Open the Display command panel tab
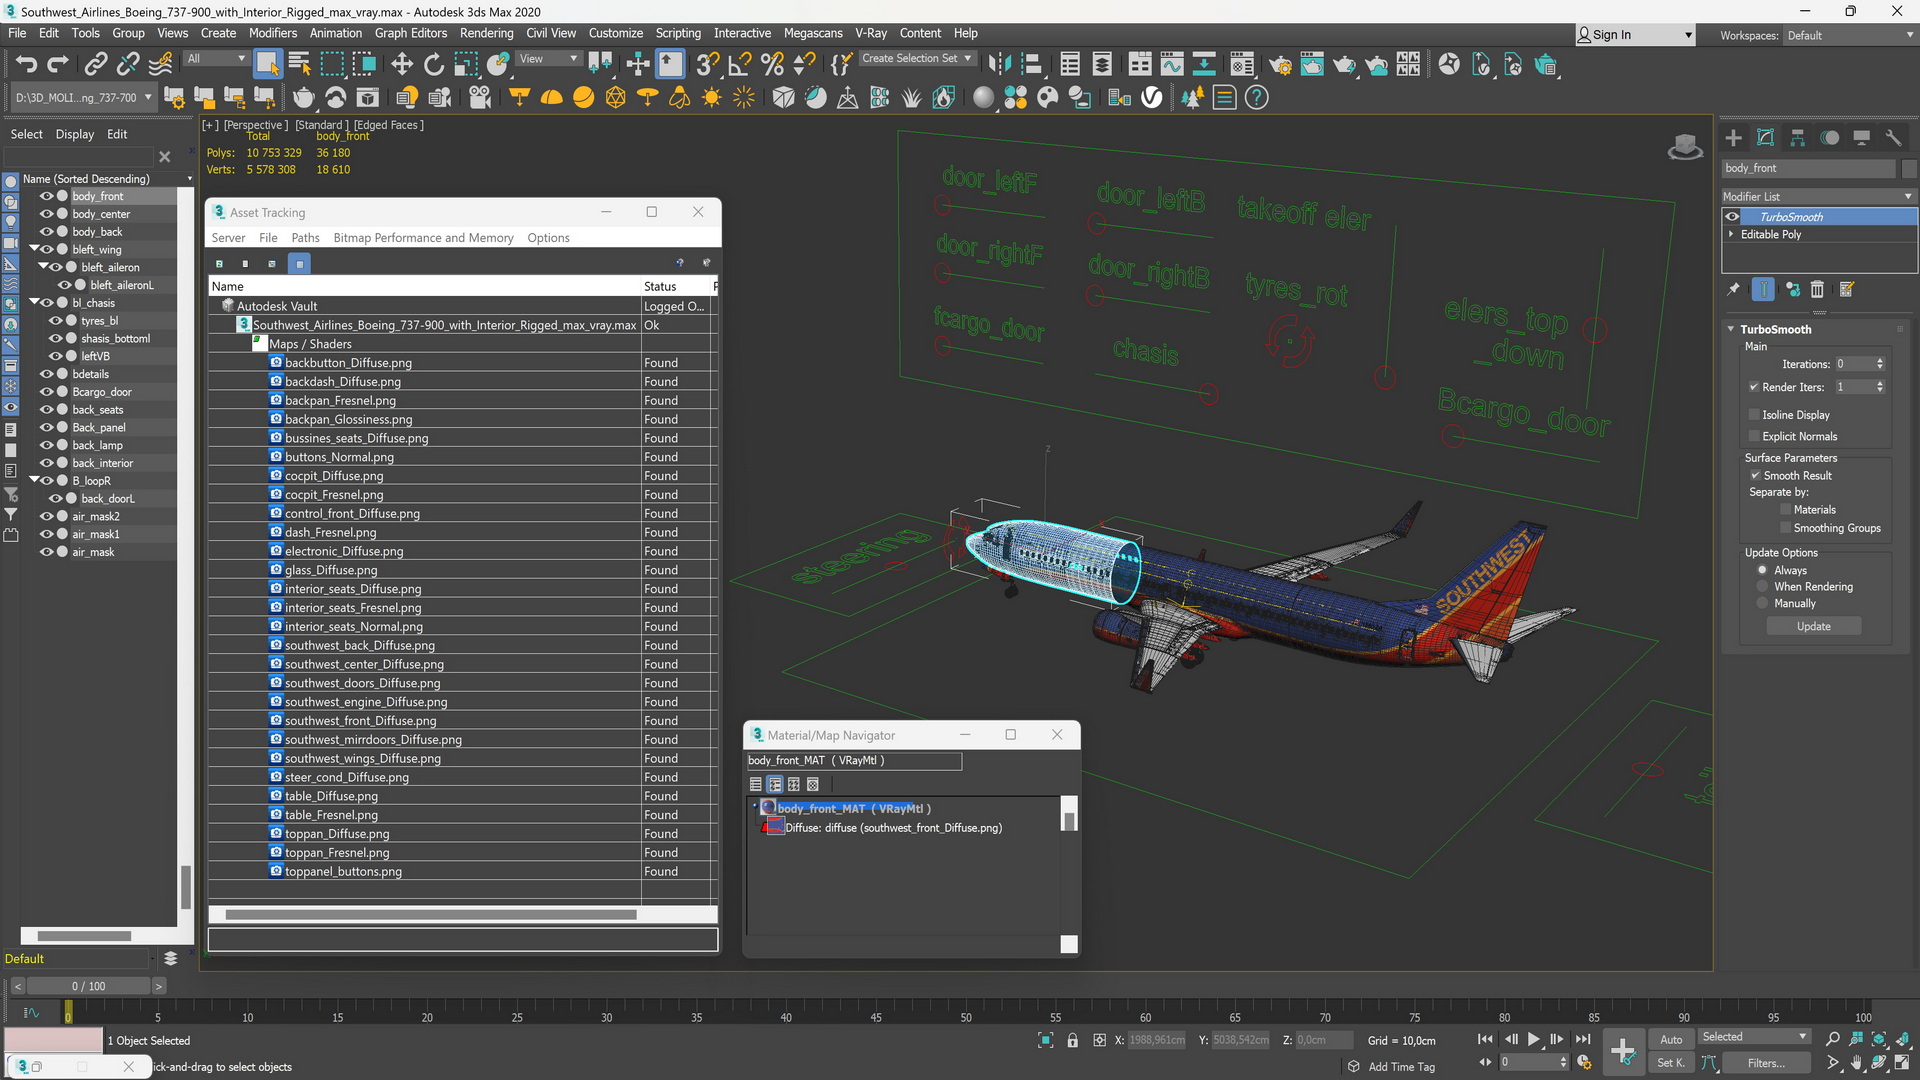Screen dimensions: 1920x1080 (x=1862, y=138)
